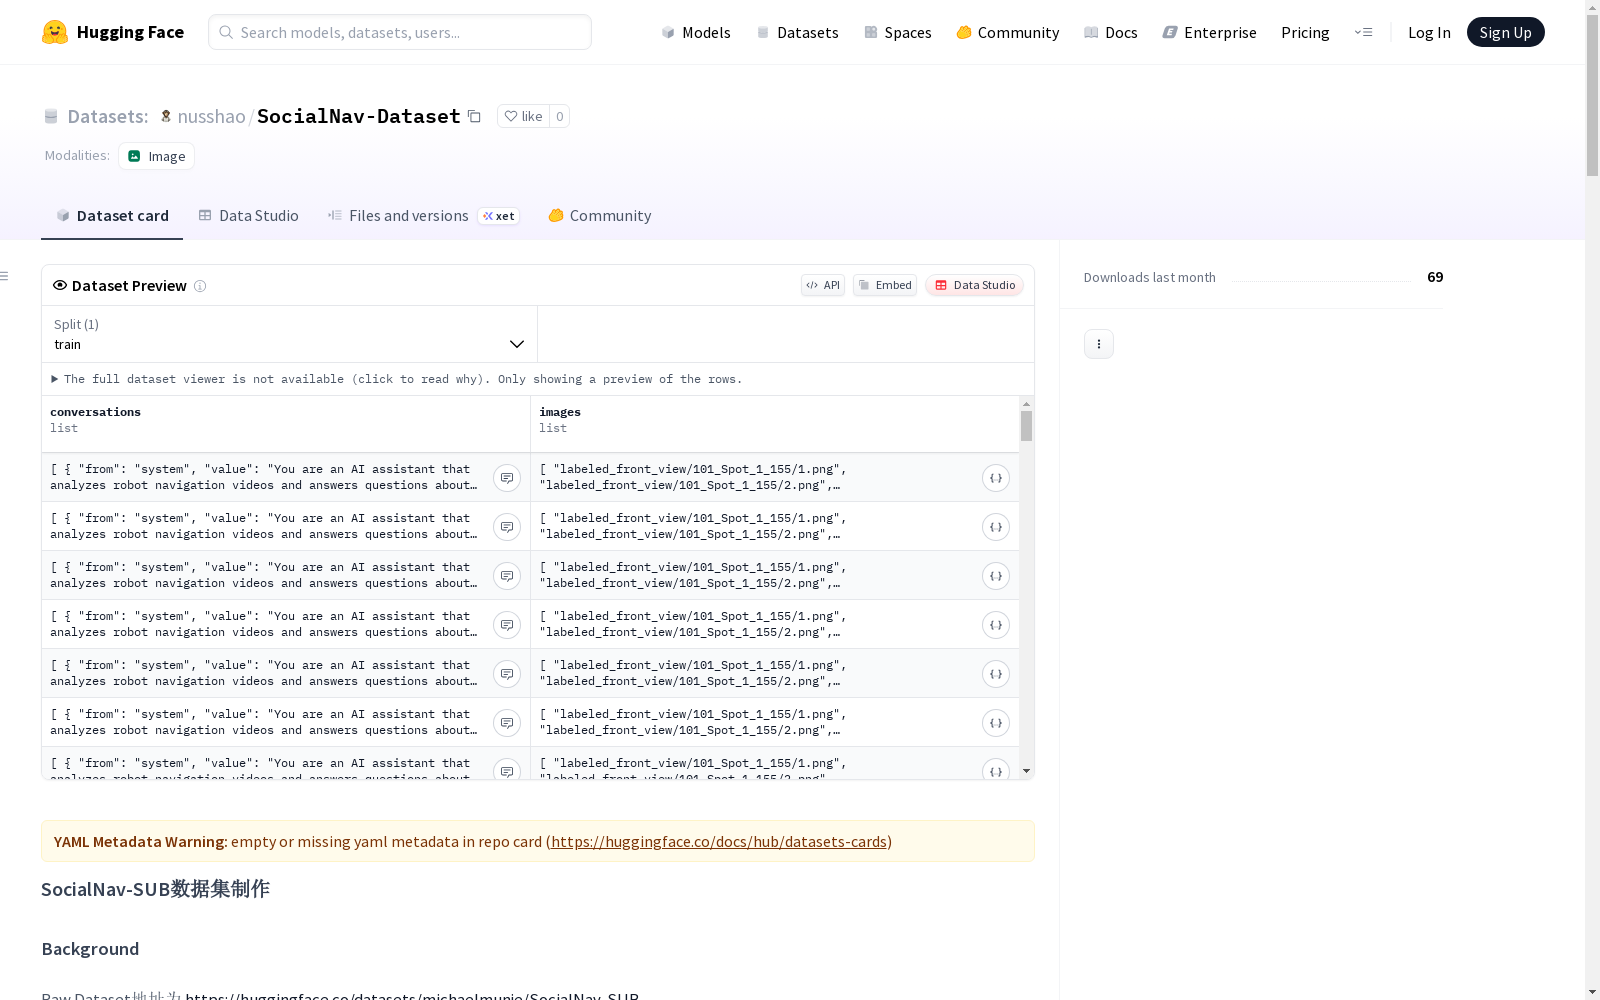1600x1000 pixels.
Task: Click the preview table's scrollbar thumb
Action: pos(1026,426)
